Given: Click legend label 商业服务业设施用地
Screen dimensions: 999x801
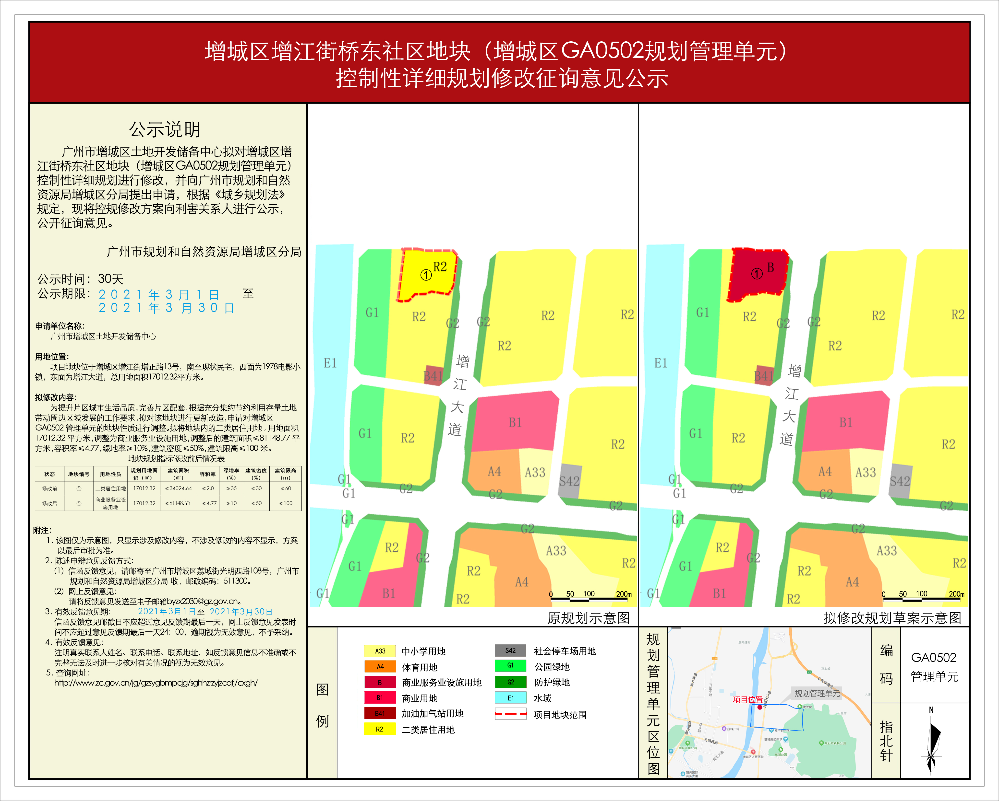Looking at the screenshot, I should 442,682.
